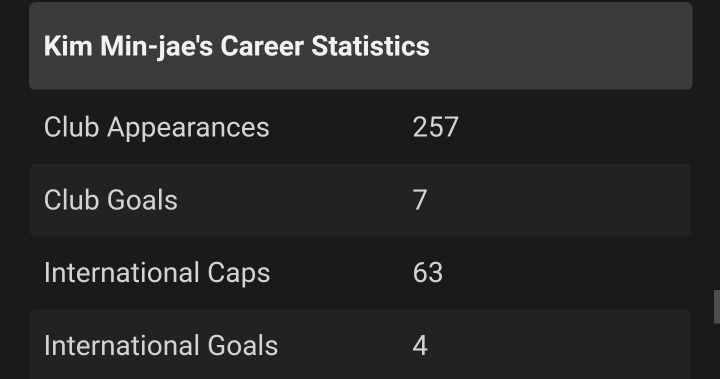Screen dimensions: 720x379
Task: Click the international goals value 4
Action: click(x=420, y=345)
